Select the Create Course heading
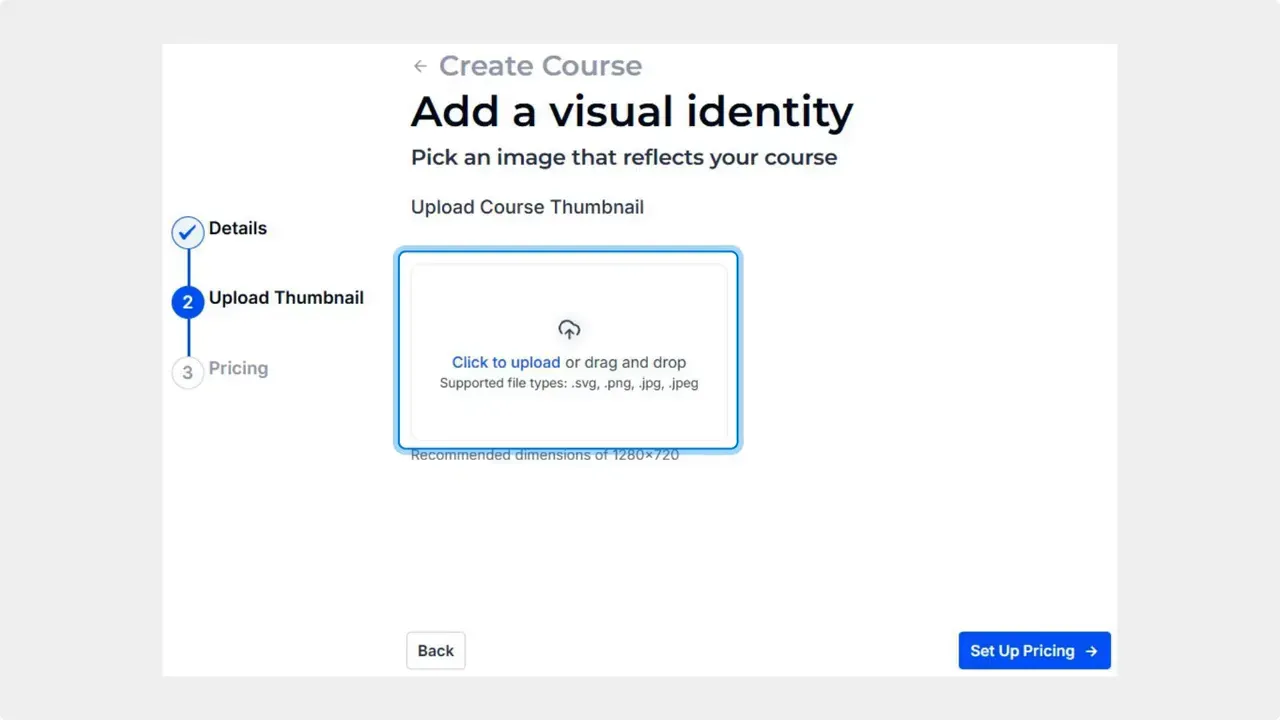The image size is (1280, 720). [x=540, y=65]
